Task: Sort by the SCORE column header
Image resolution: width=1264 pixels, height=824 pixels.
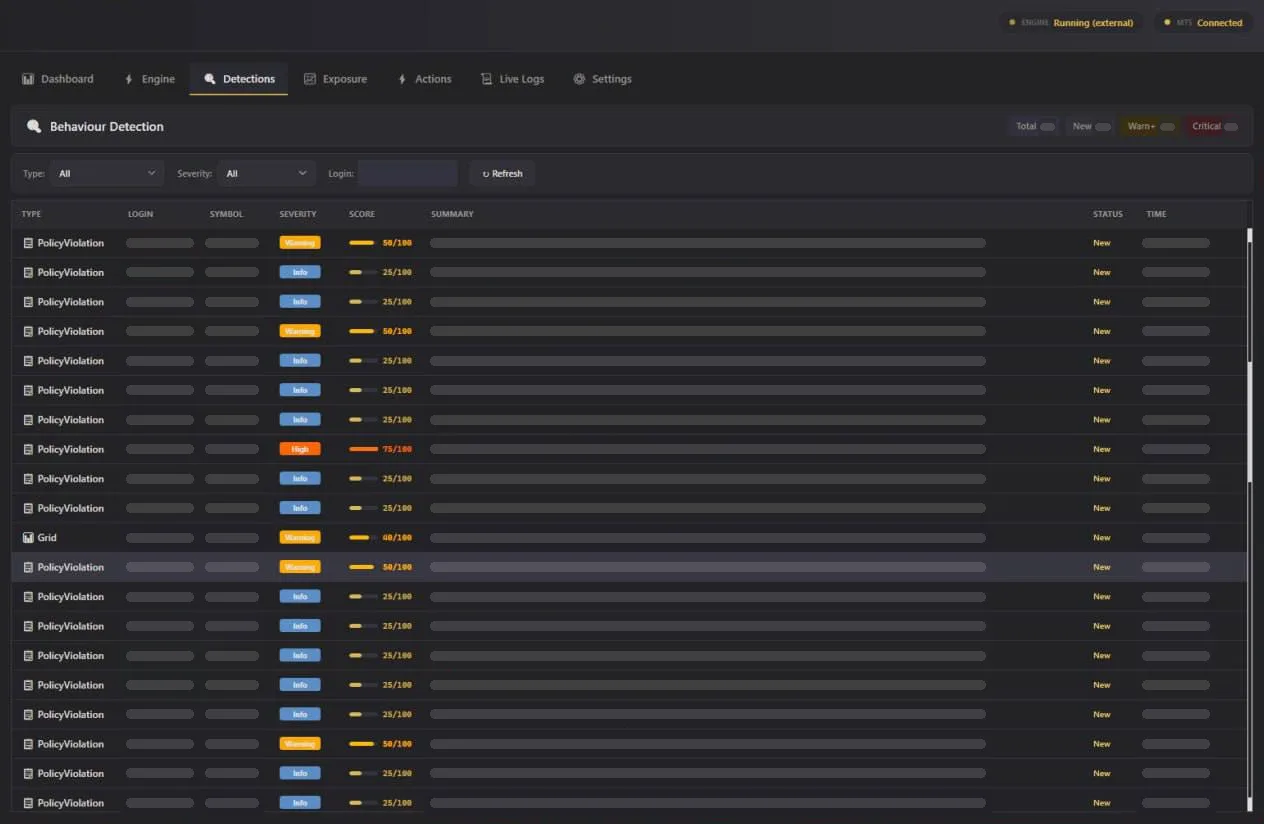Action: 362,214
